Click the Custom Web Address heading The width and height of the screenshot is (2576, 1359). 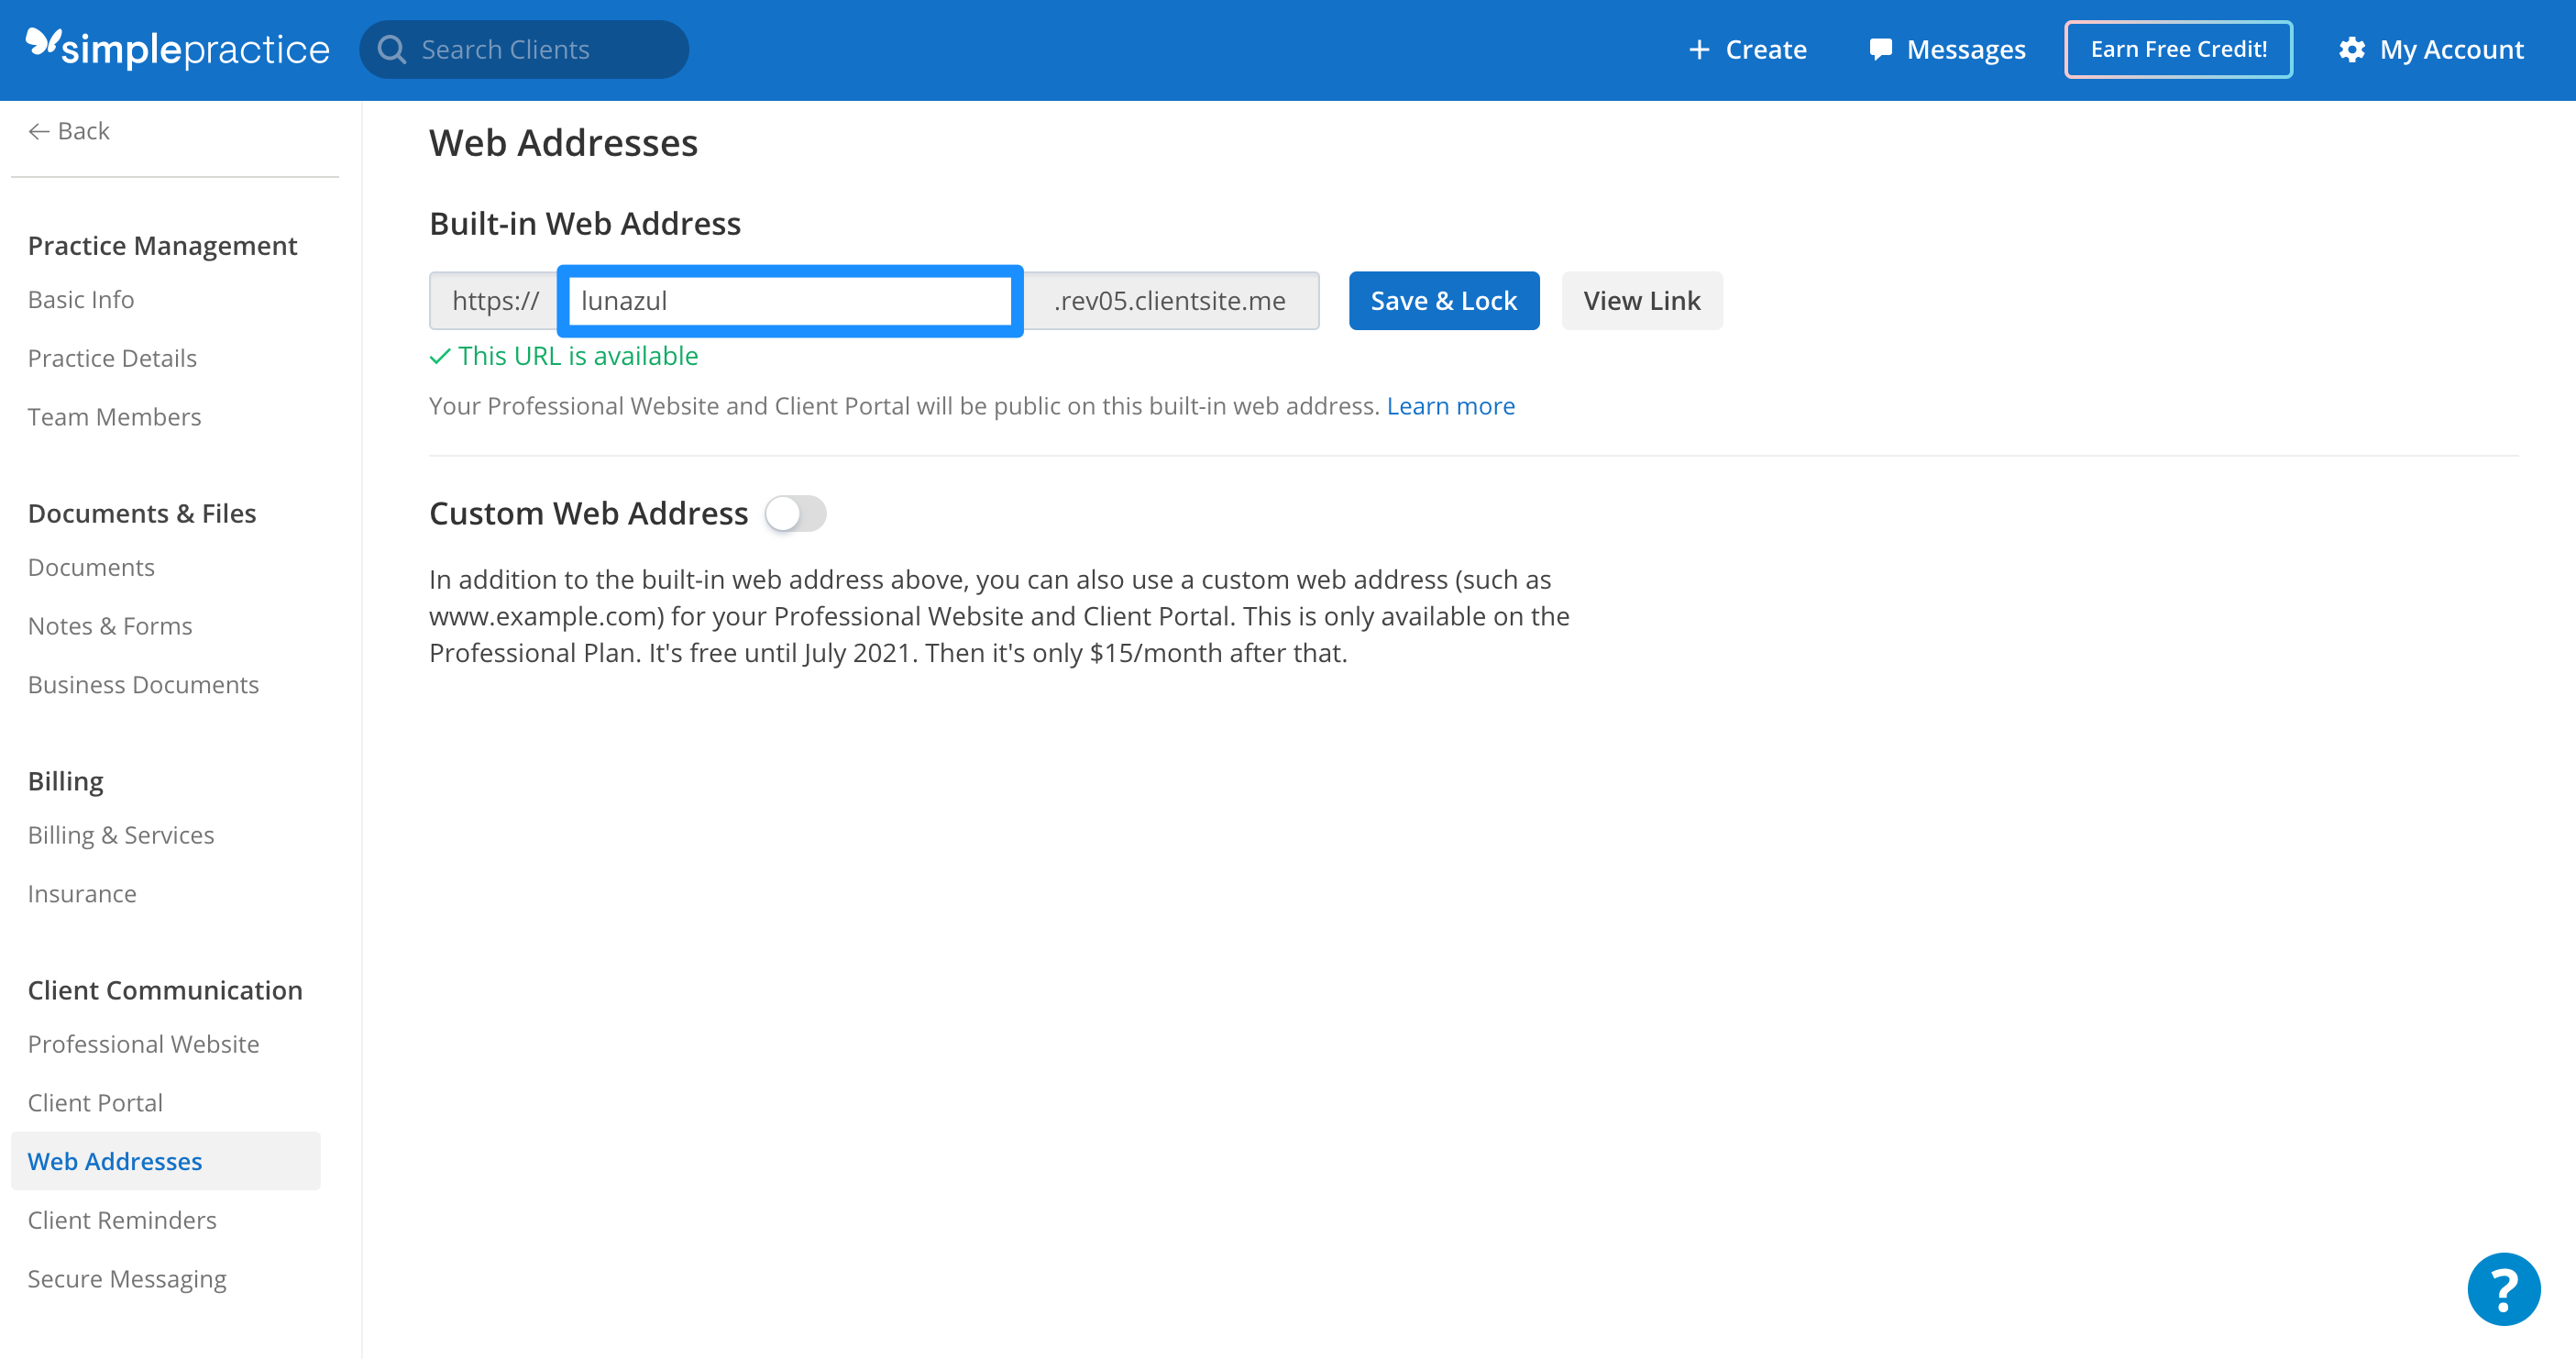(x=588, y=513)
